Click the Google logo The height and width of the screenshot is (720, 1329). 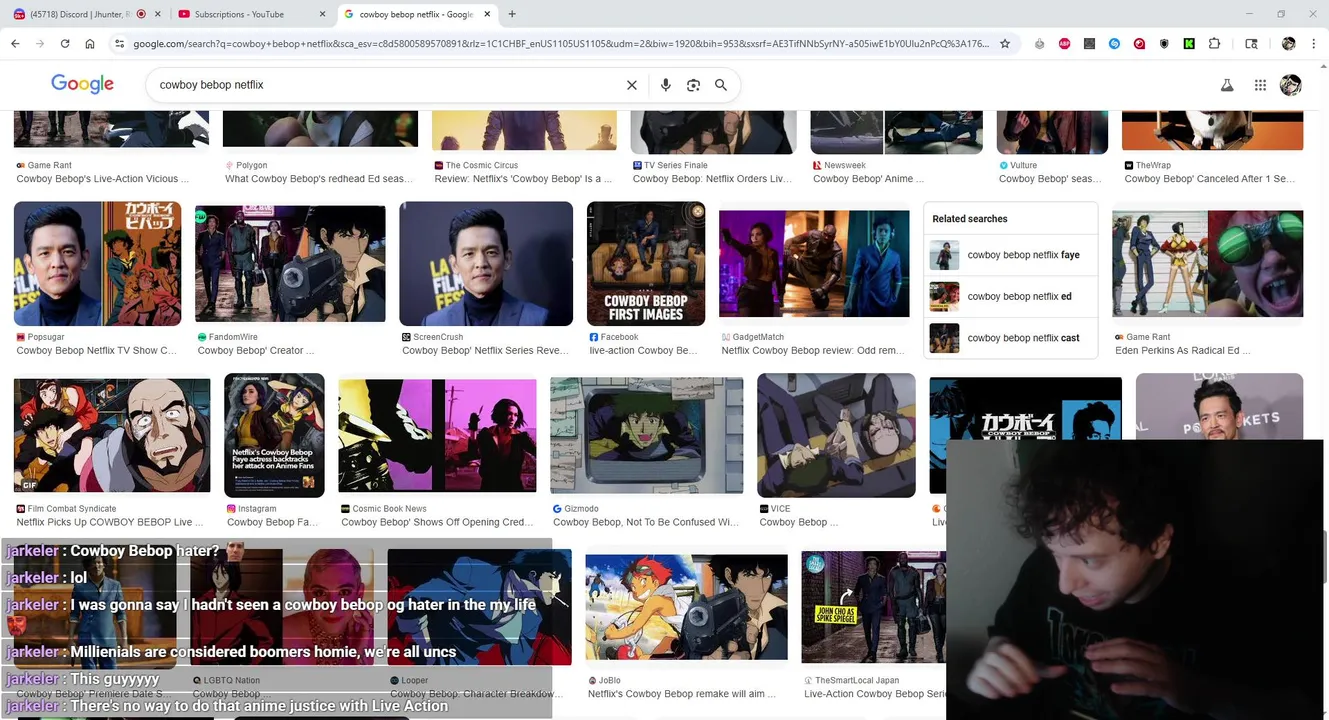[82, 84]
